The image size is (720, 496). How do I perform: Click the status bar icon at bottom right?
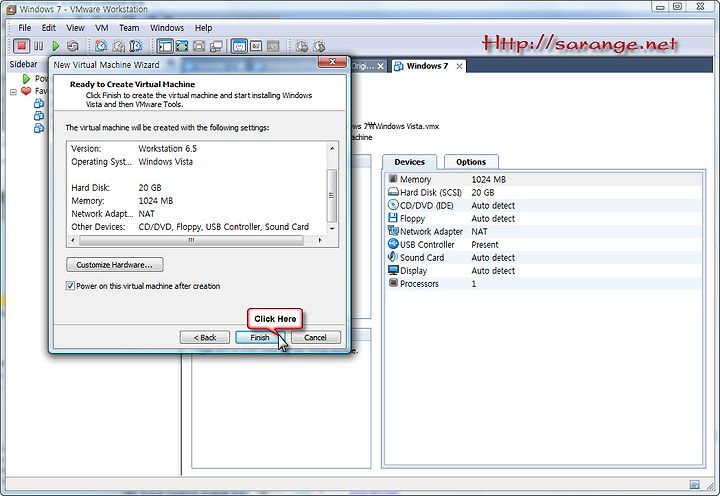pyautogui.click(x=694, y=485)
